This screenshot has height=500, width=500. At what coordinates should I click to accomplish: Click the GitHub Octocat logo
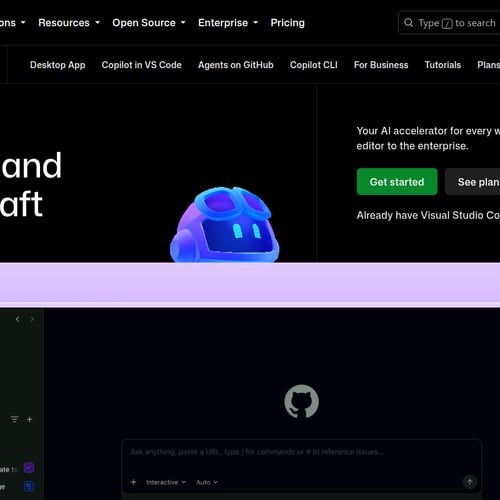301,401
